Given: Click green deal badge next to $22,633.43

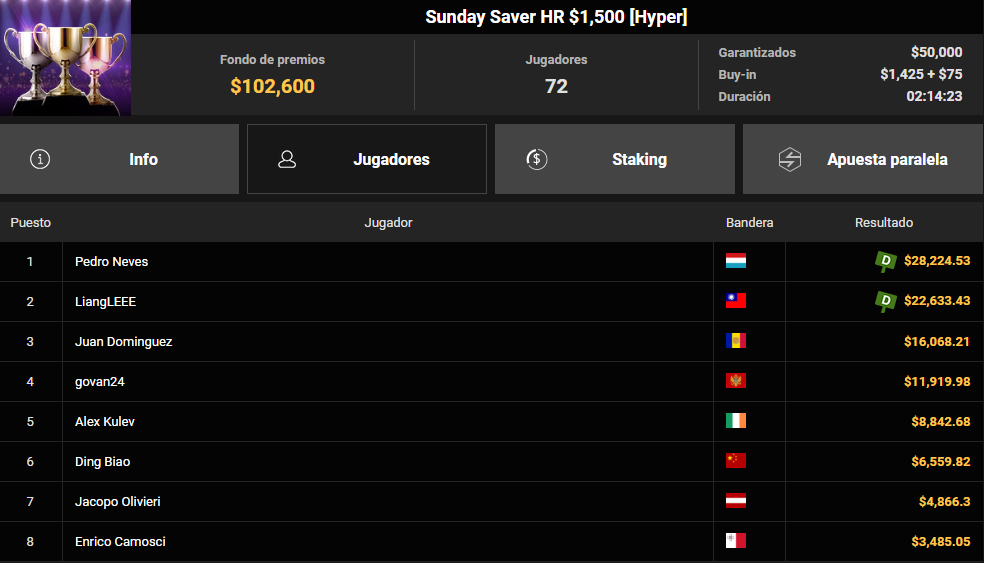Looking at the screenshot, I should (885, 301).
